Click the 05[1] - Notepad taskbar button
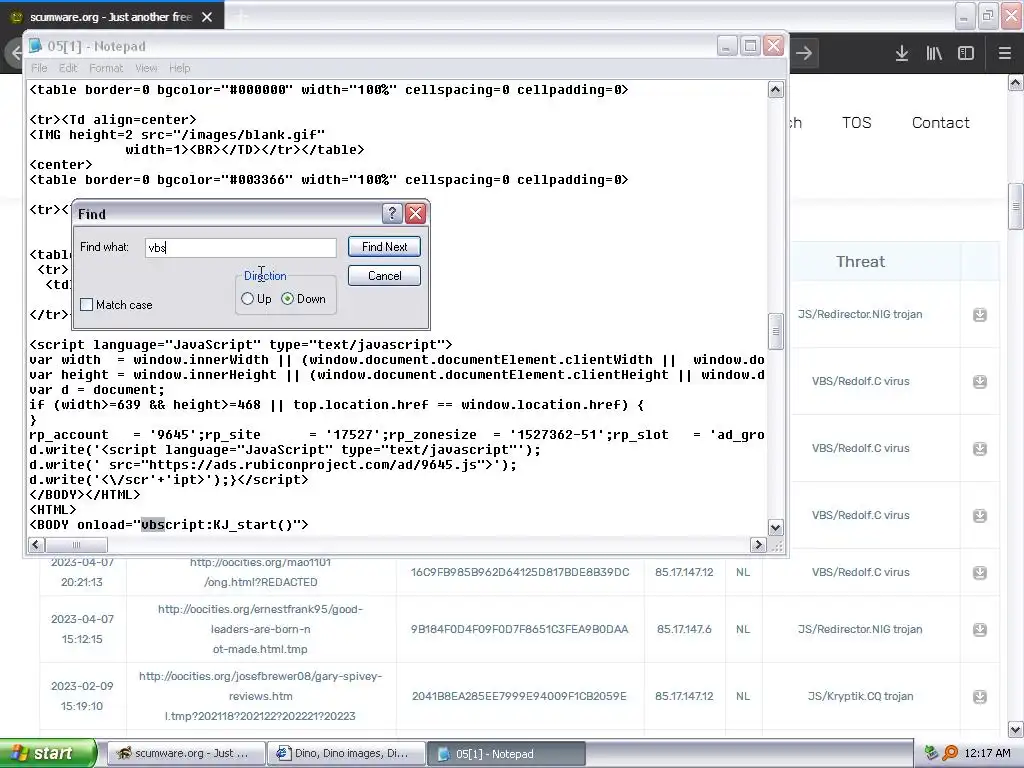Screen dimensions: 1024x768 pos(506,753)
